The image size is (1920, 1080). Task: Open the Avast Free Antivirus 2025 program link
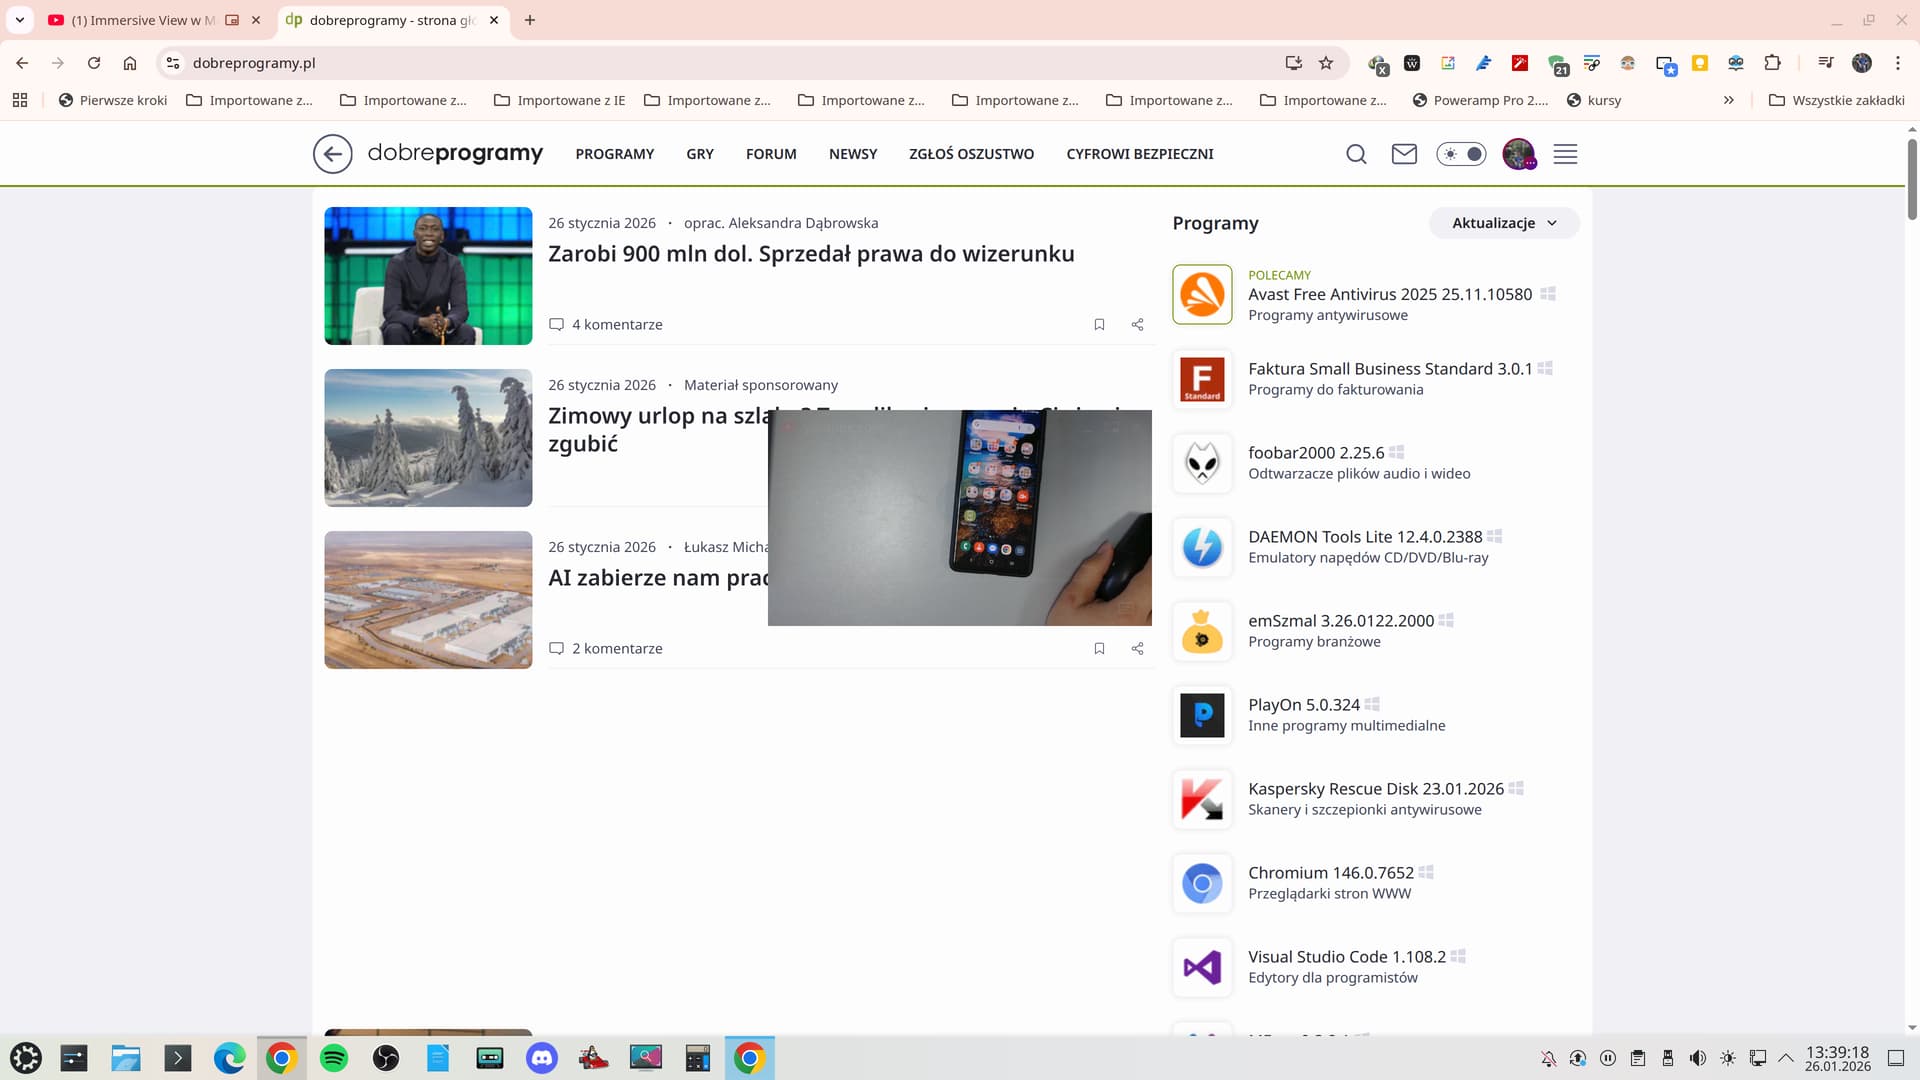click(x=1389, y=294)
